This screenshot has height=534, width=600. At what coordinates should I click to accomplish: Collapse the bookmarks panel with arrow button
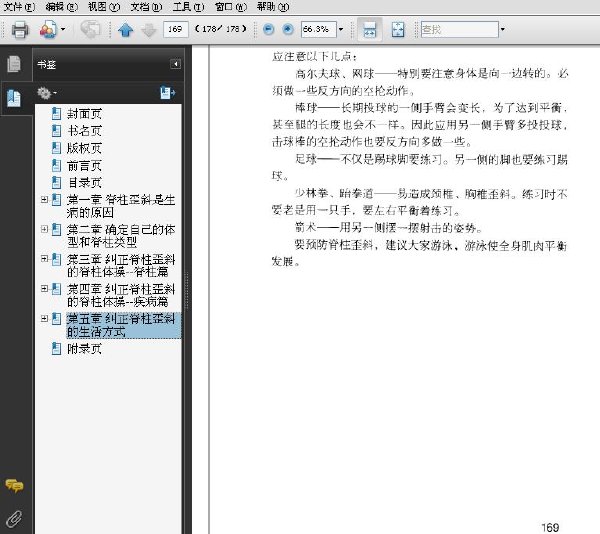click(x=175, y=64)
